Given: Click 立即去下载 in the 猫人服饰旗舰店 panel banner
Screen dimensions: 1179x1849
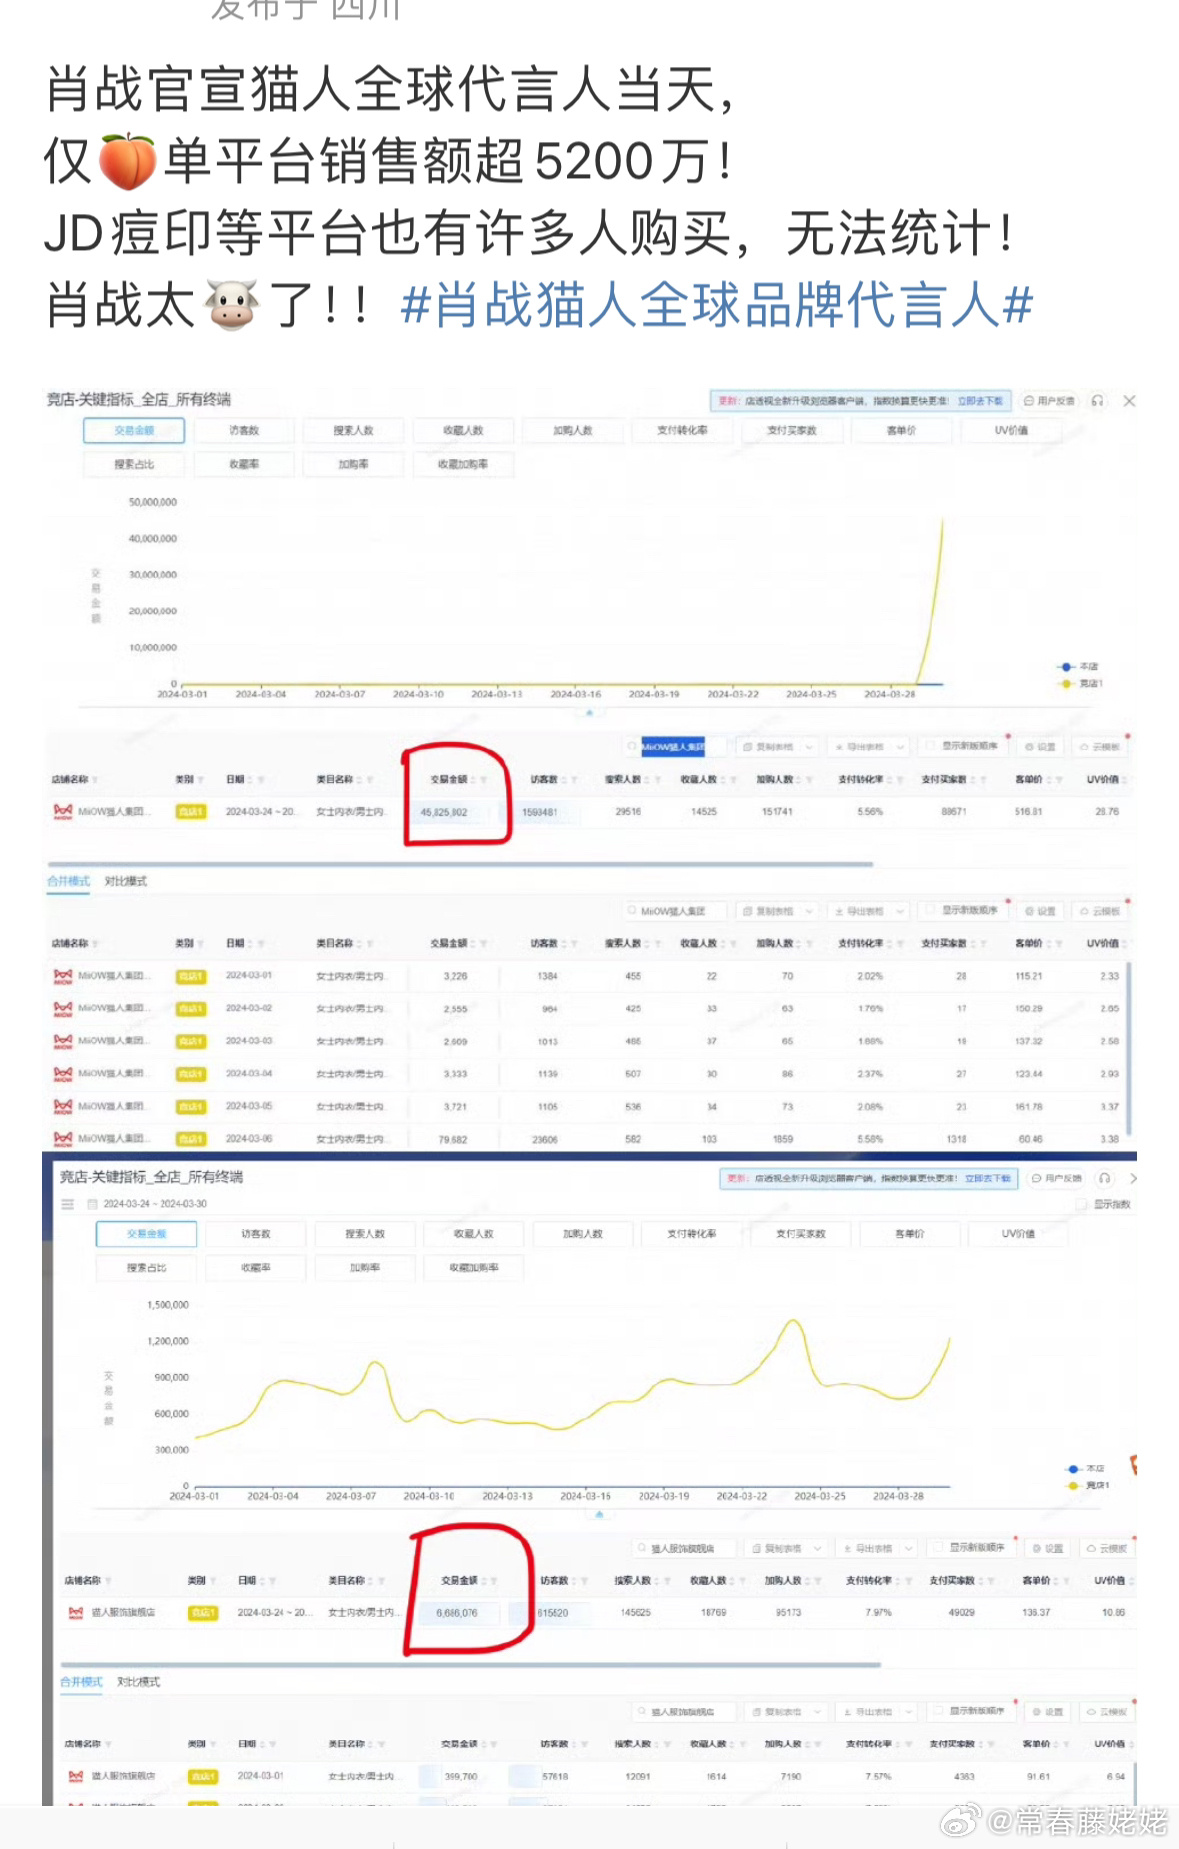Looking at the screenshot, I should click(987, 1178).
